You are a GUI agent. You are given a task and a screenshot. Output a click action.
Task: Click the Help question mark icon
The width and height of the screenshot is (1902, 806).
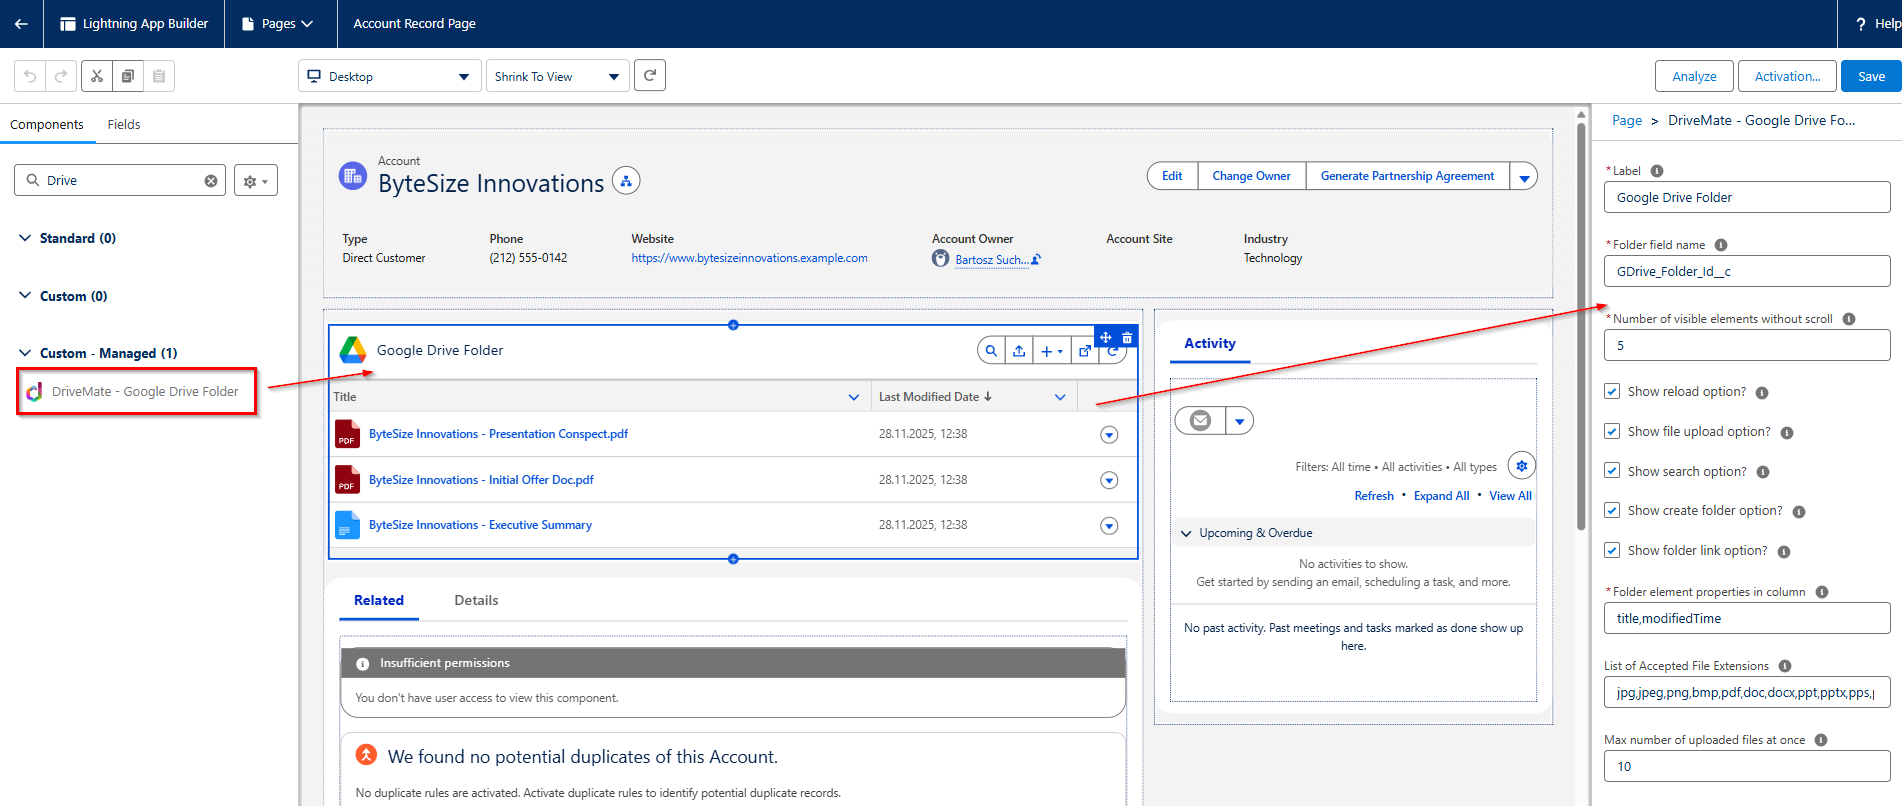click(1860, 24)
